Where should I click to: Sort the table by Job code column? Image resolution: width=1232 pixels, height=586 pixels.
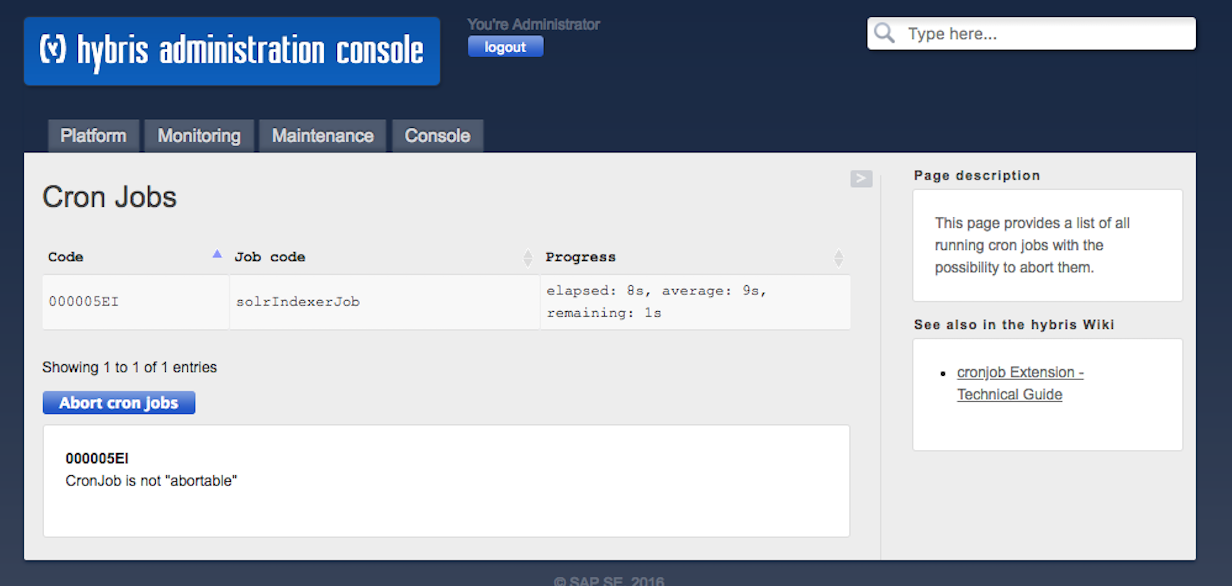point(384,257)
